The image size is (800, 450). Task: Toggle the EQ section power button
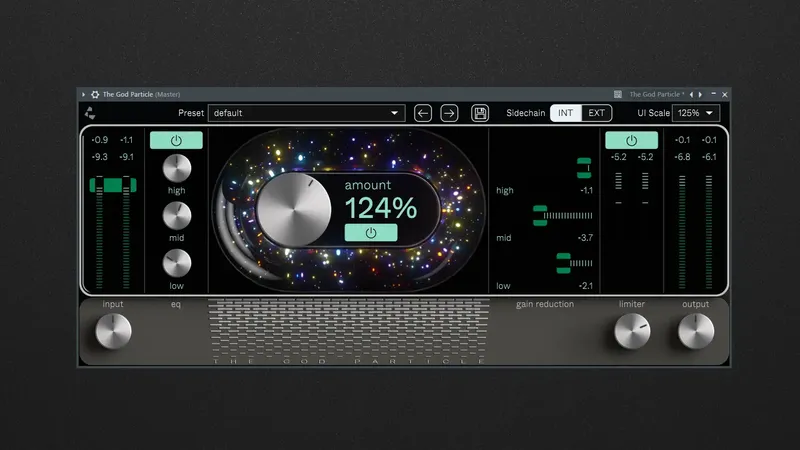(176, 140)
